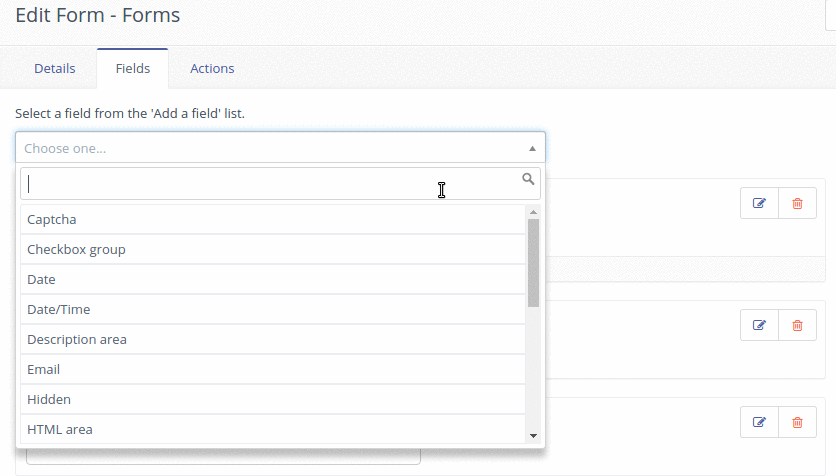This screenshot has width=836, height=476.
Task: Click the magnifier icon in the search box
Action: tap(528, 180)
